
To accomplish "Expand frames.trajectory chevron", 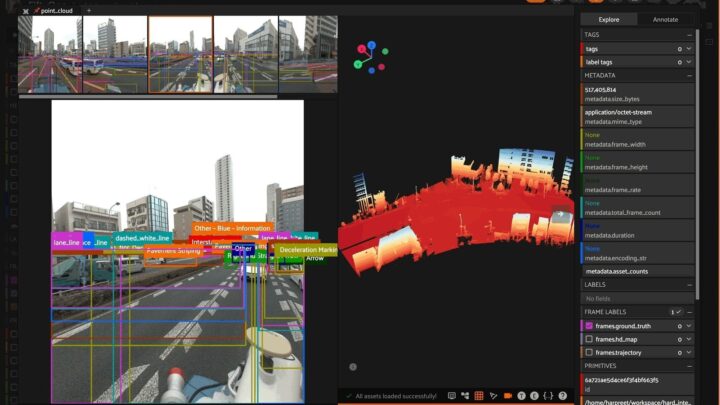I will point(689,353).
